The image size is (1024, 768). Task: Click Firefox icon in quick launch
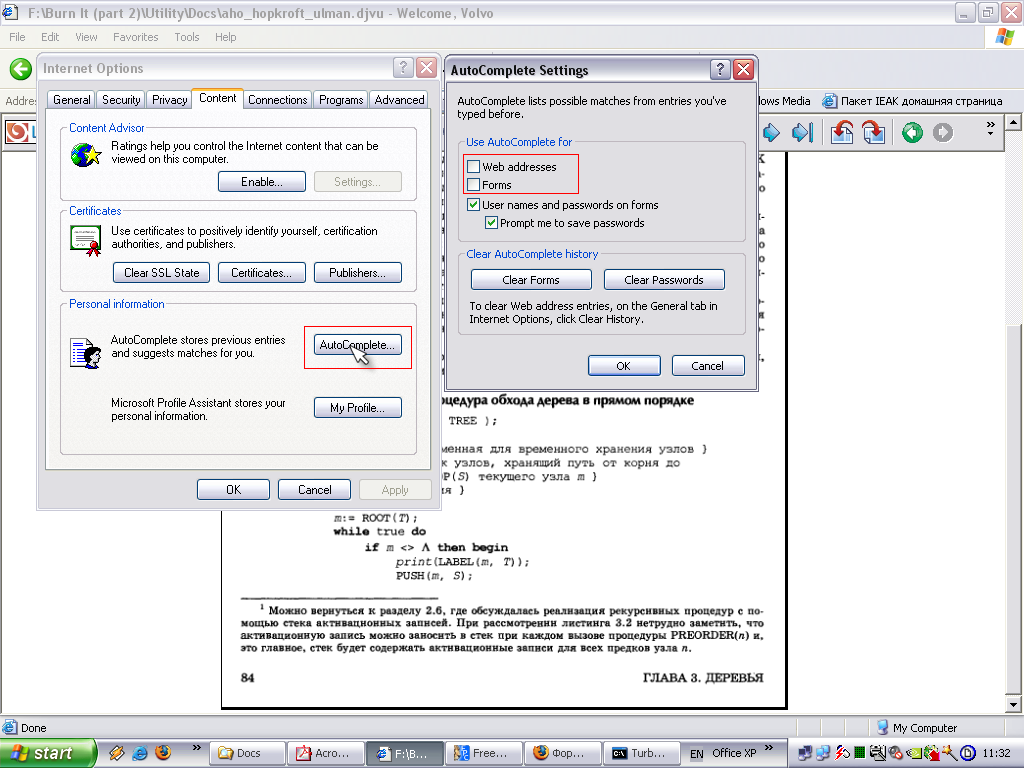point(162,752)
